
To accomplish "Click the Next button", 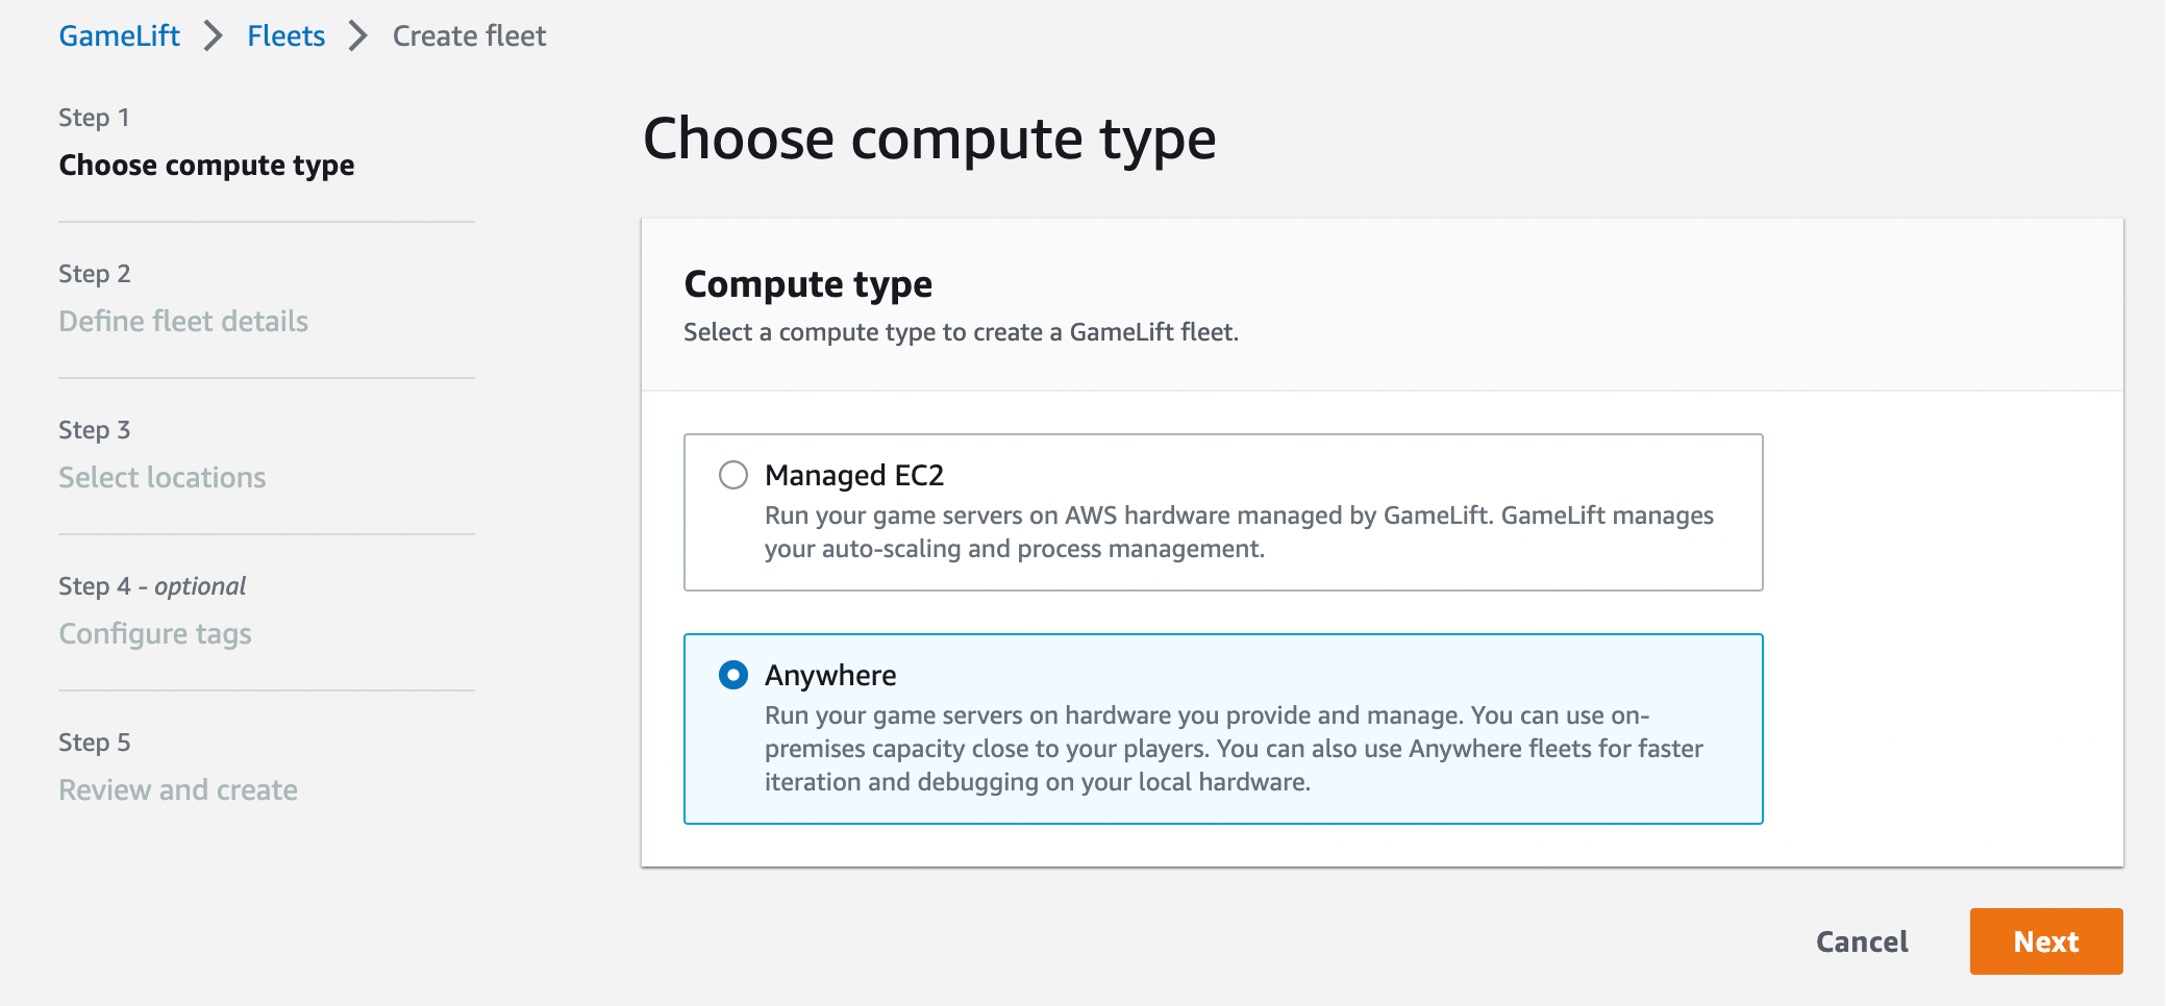I will pyautogui.click(x=2046, y=941).
